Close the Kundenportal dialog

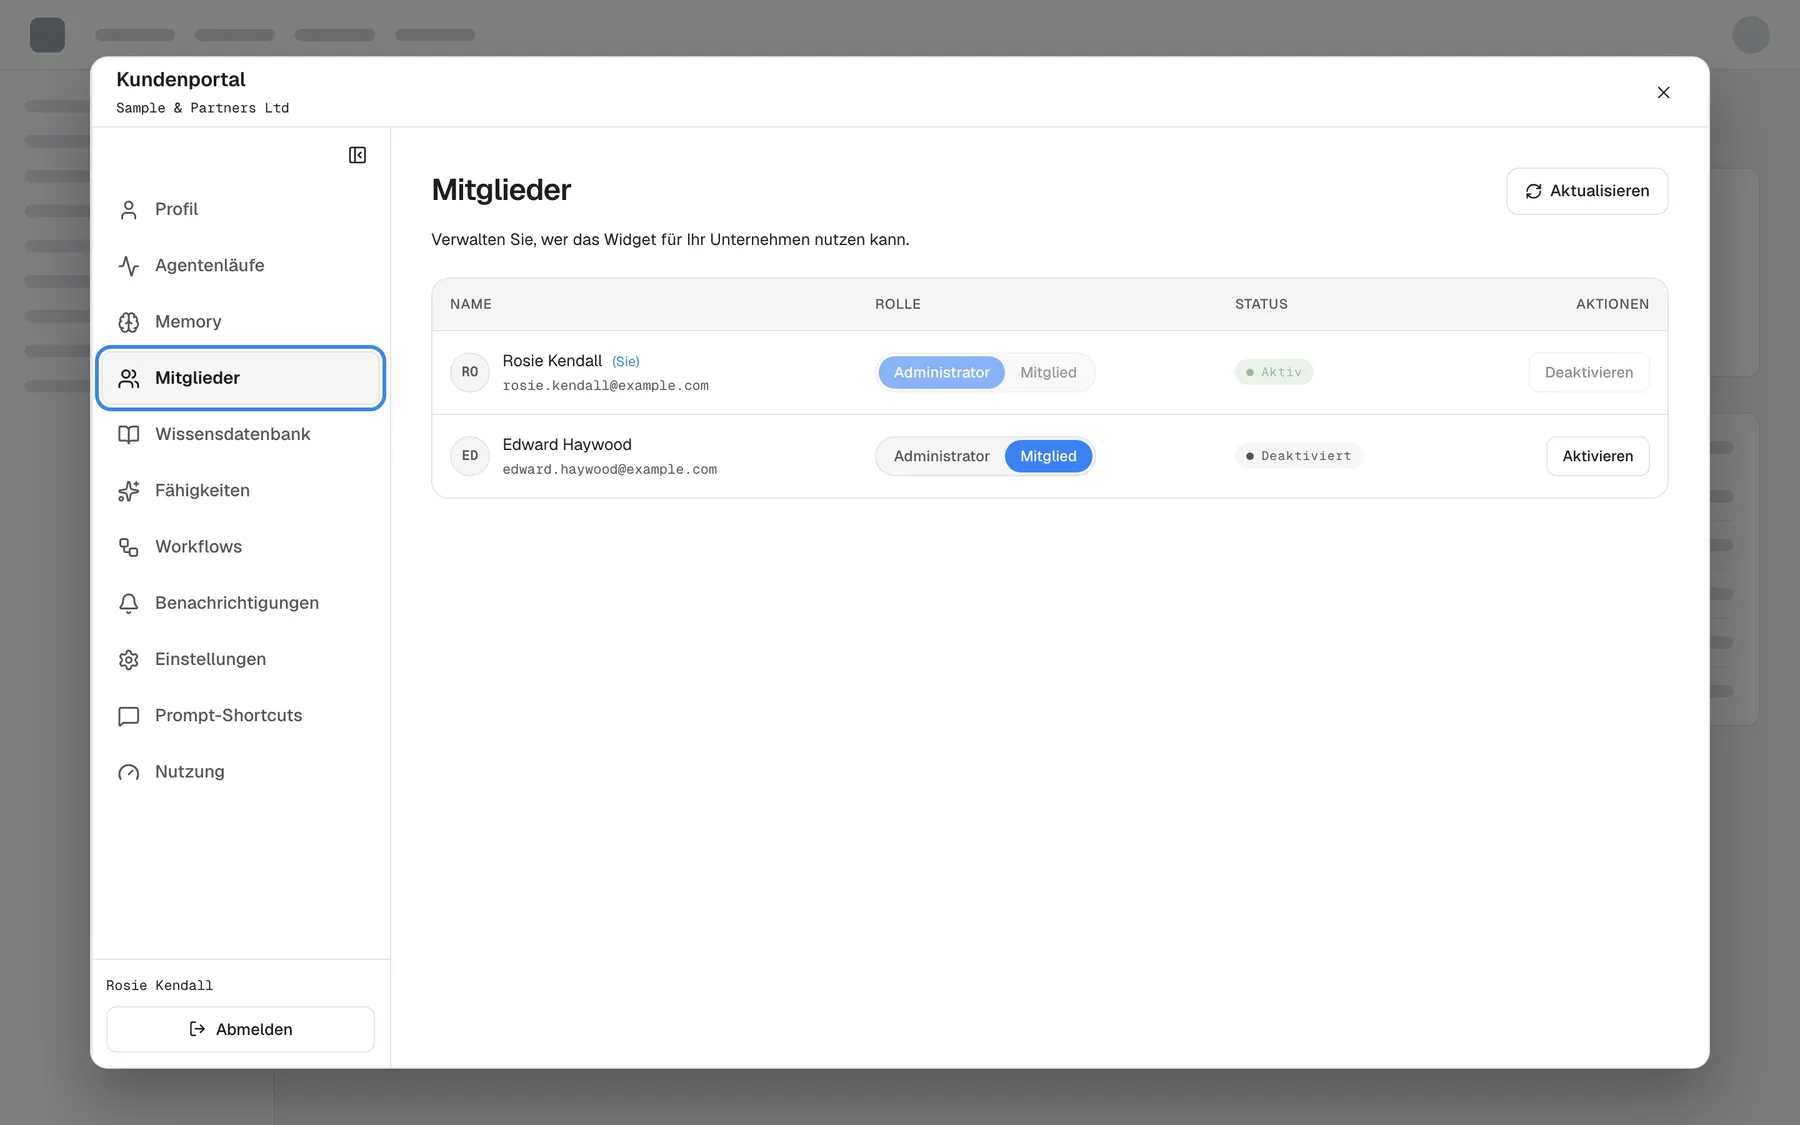pos(1664,92)
